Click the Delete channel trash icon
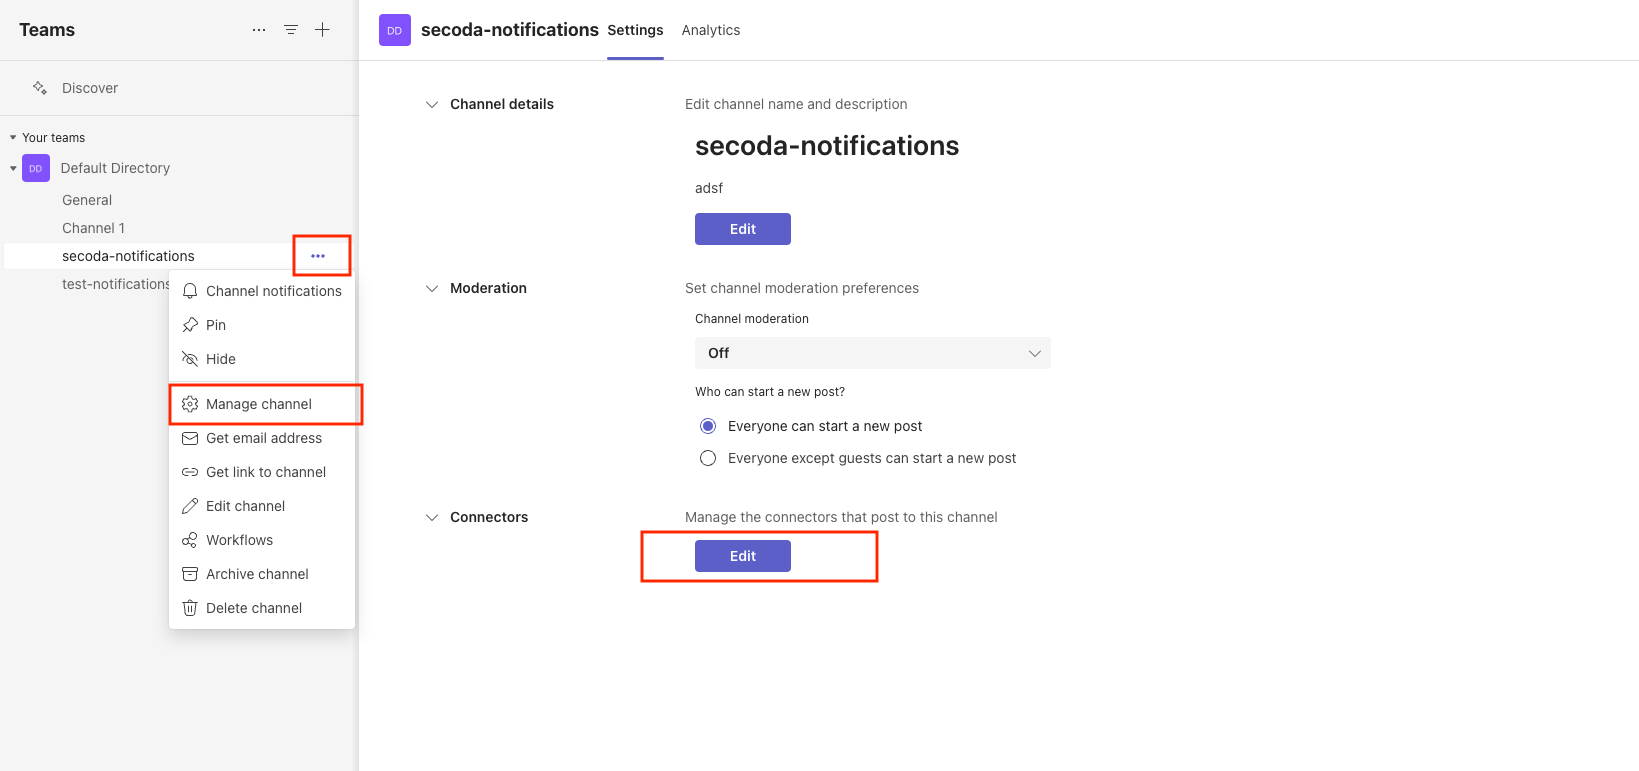1639x771 pixels. 190,608
